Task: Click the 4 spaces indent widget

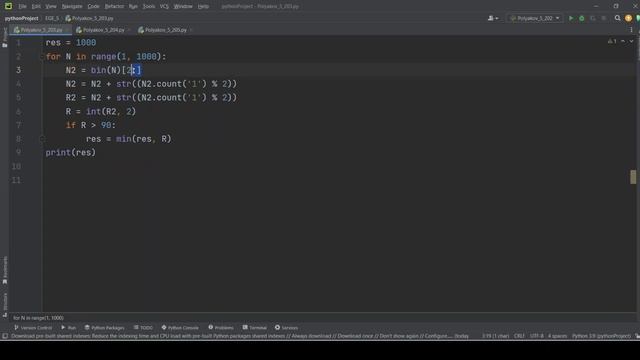Action: click(x=557, y=336)
